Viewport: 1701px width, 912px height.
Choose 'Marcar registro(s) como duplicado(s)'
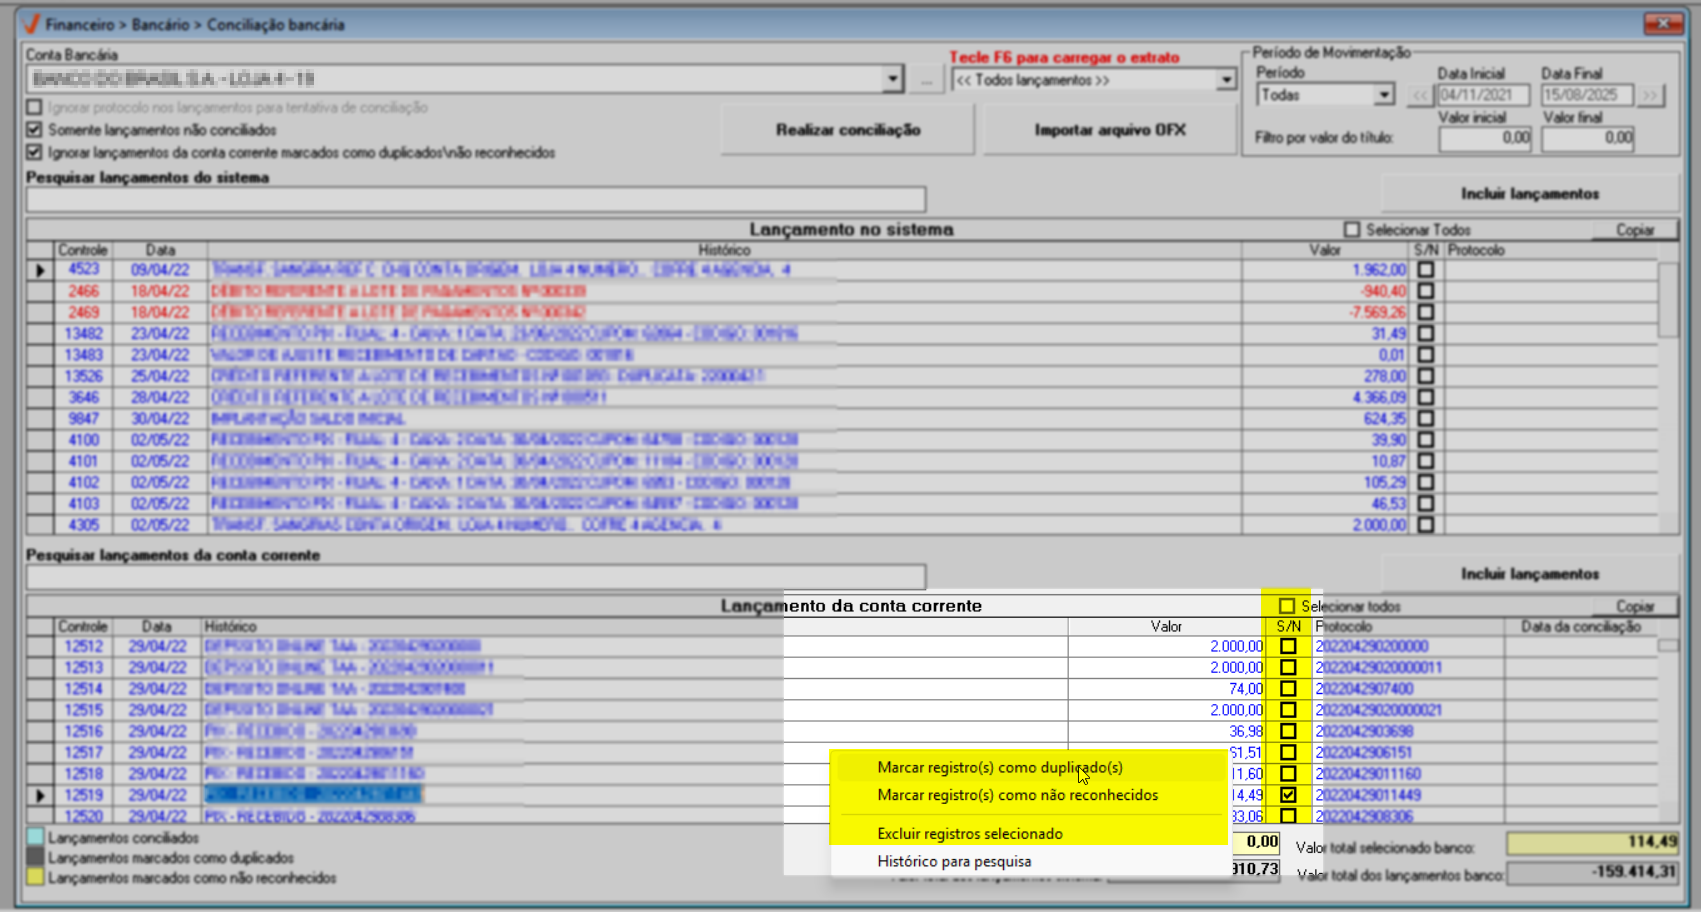click(1000, 768)
